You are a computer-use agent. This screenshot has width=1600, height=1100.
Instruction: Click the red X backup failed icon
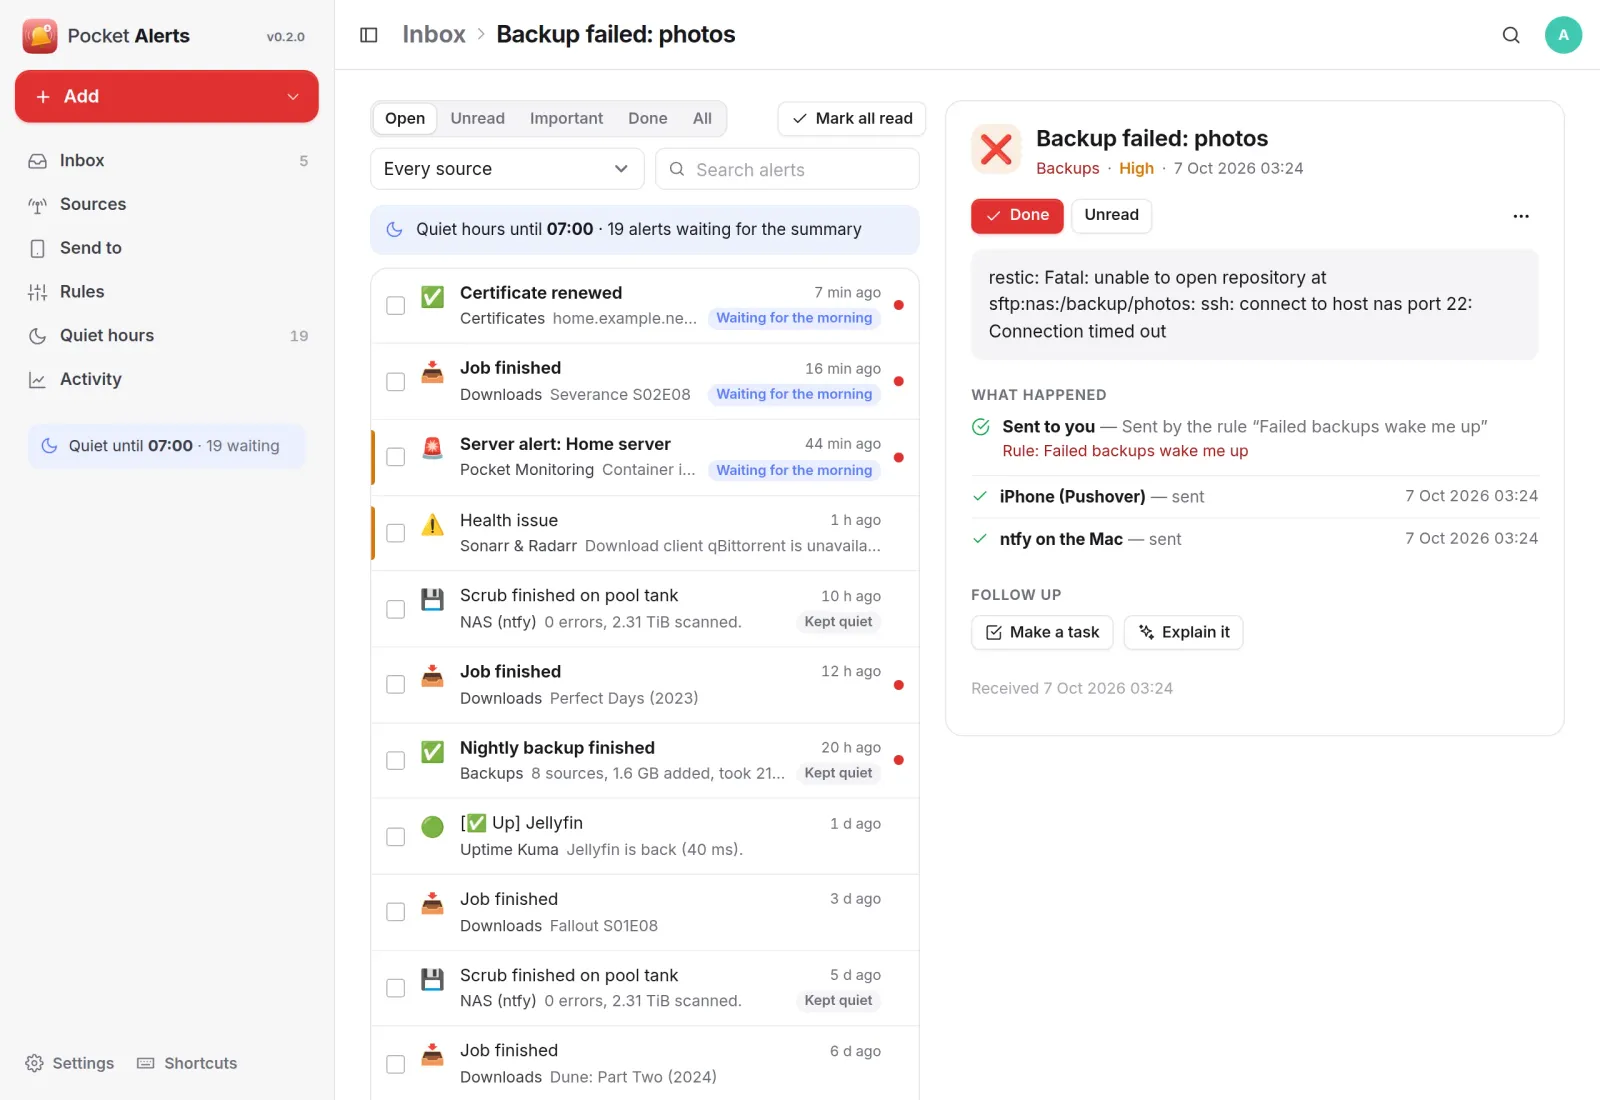click(996, 149)
